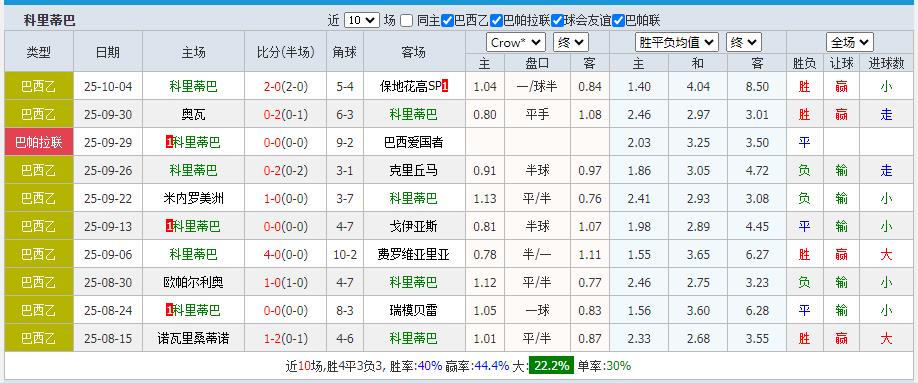Select the 30% odd-goals rate
The width and height of the screenshot is (918, 383).
(x=618, y=366)
